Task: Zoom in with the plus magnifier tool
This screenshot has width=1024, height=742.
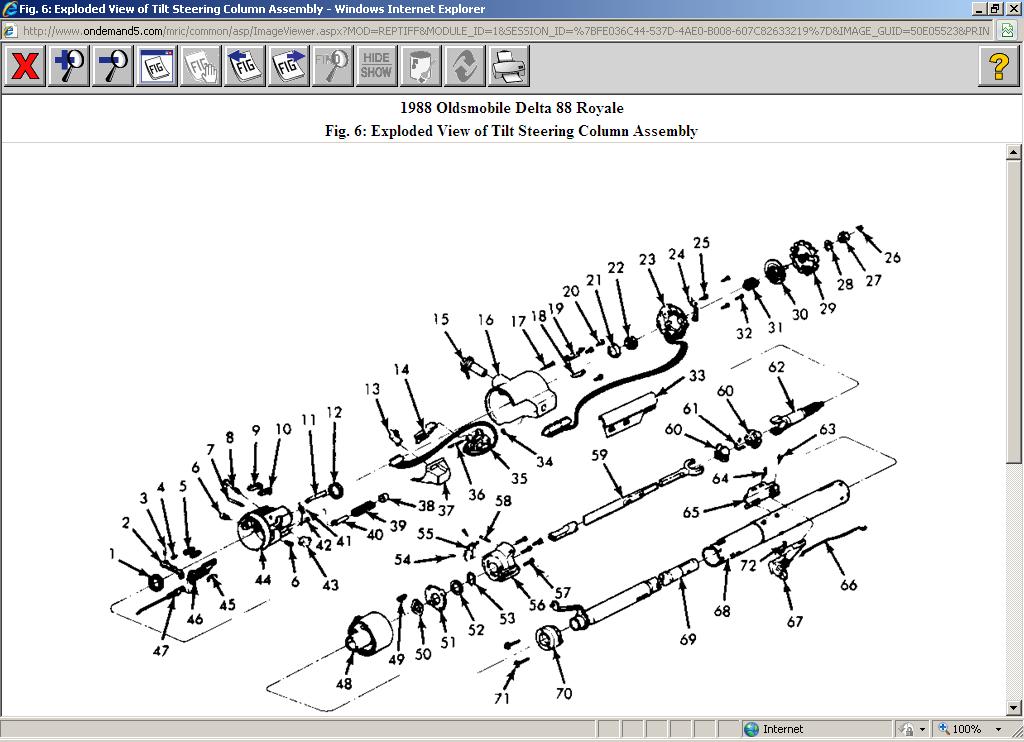Action: pyautogui.click(x=69, y=65)
